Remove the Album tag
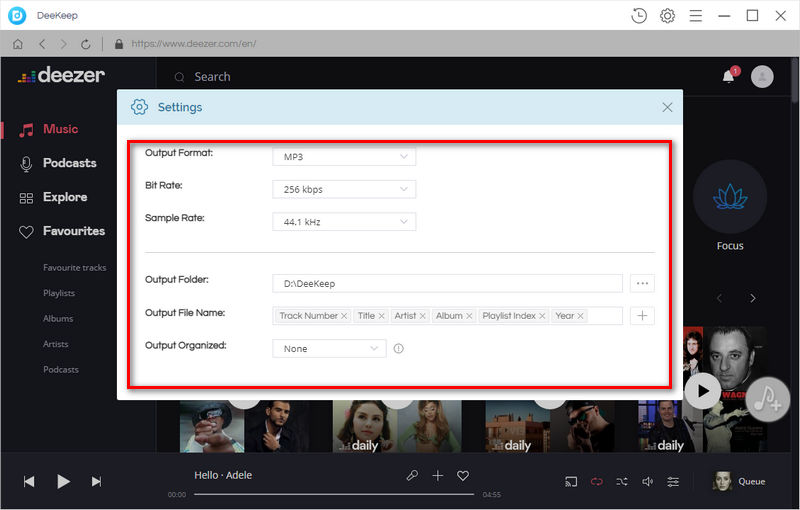This screenshot has height=510, width=800. pyautogui.click(x=469, y=316)
